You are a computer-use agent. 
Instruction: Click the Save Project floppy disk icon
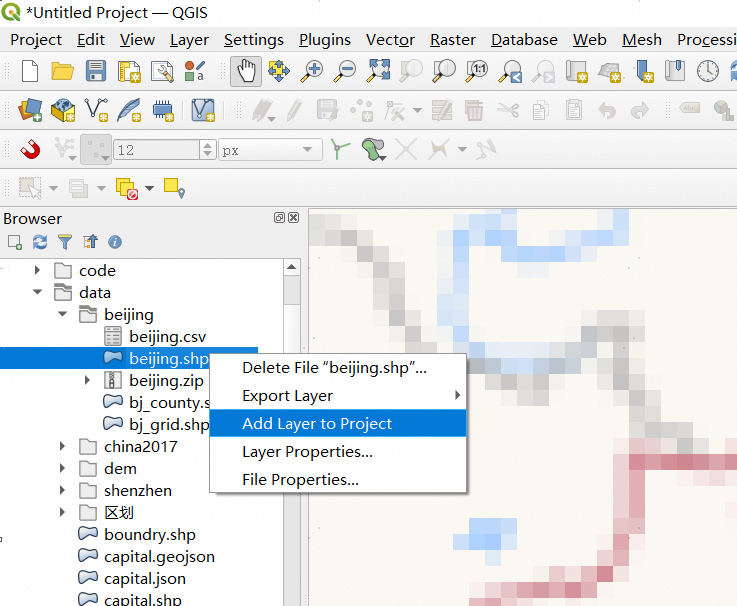pyautogui.click(x=96, y=71)
